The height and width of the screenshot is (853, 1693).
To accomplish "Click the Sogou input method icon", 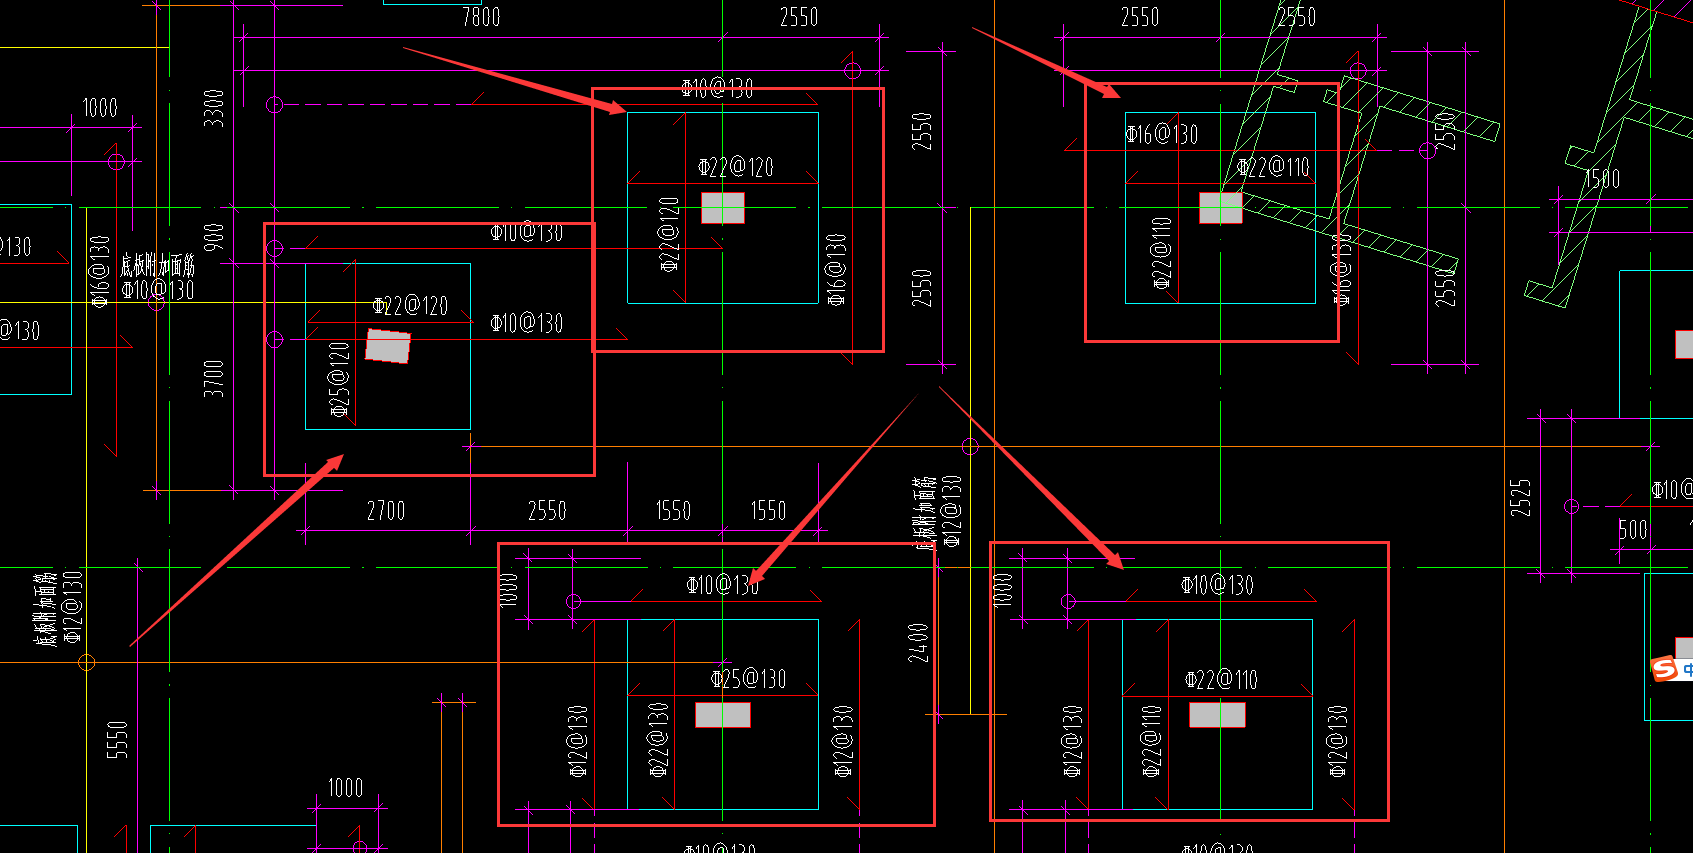I will click(1665, 668).
